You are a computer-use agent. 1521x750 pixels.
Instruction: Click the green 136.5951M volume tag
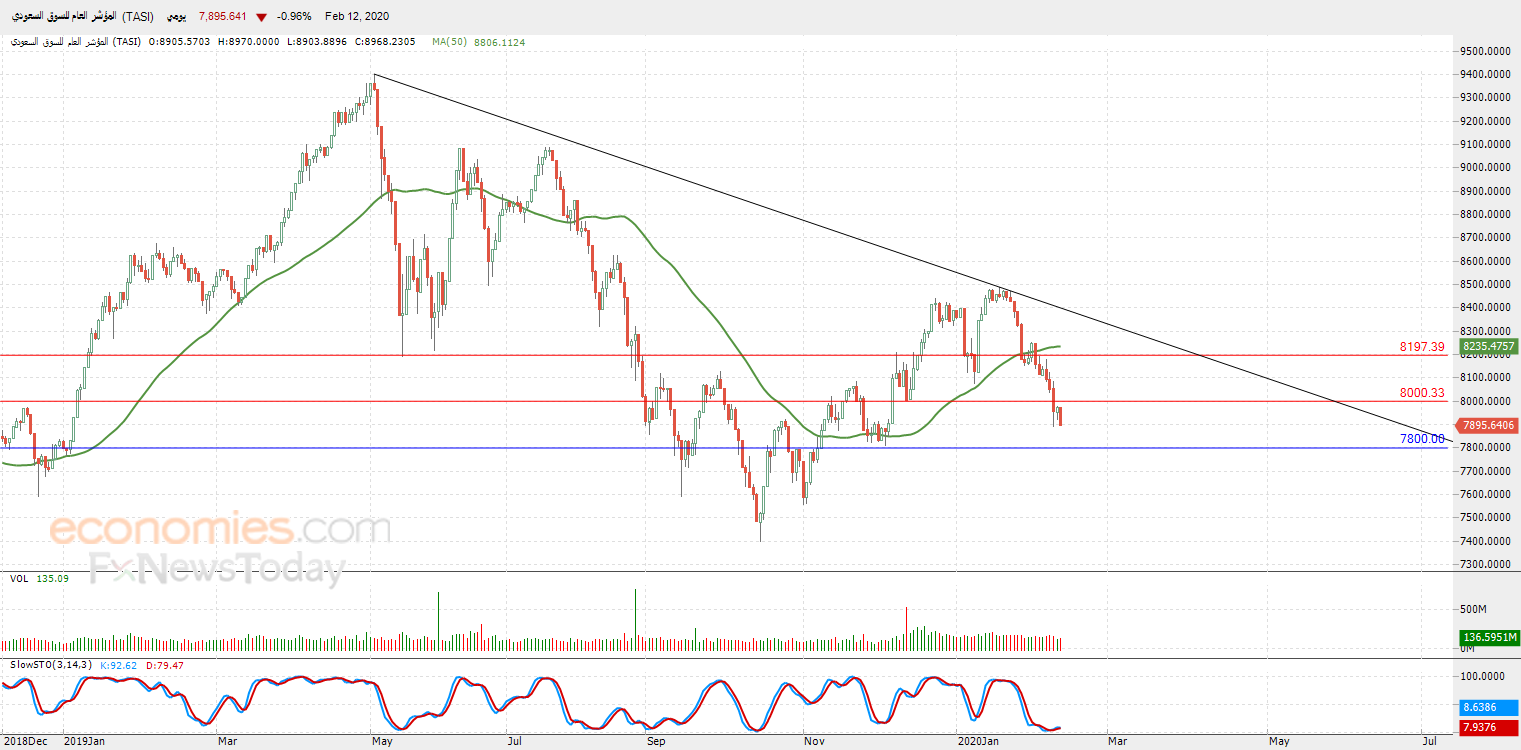click(x=1488, y=637)
